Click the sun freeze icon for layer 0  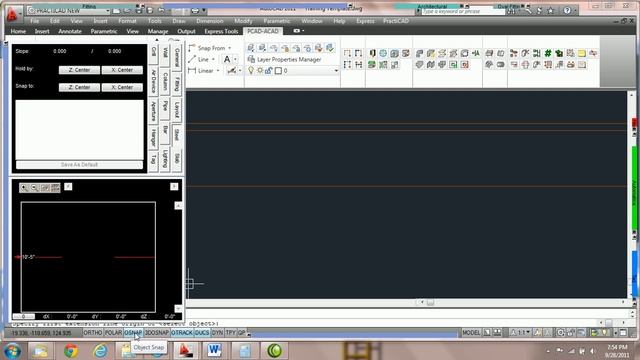[260, 71]
